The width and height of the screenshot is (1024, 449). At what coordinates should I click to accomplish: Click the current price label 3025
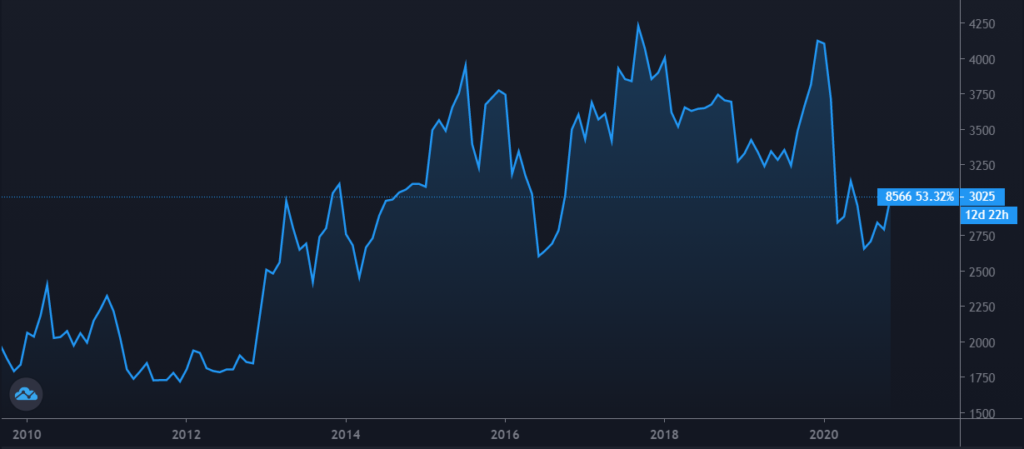pos(982,196)
